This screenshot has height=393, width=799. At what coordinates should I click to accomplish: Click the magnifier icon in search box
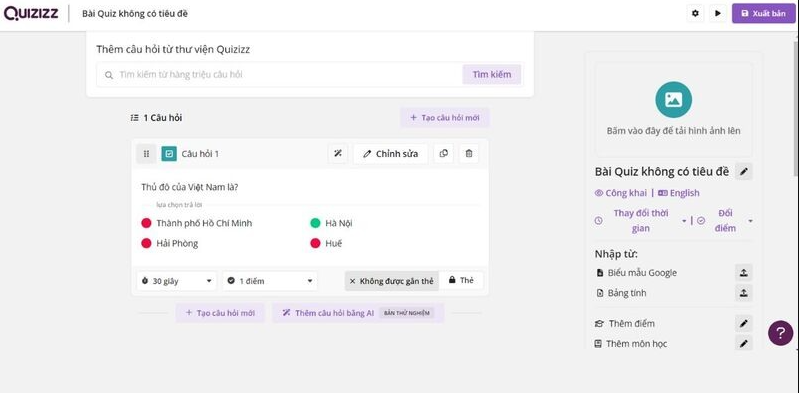(x=109, y=75)
